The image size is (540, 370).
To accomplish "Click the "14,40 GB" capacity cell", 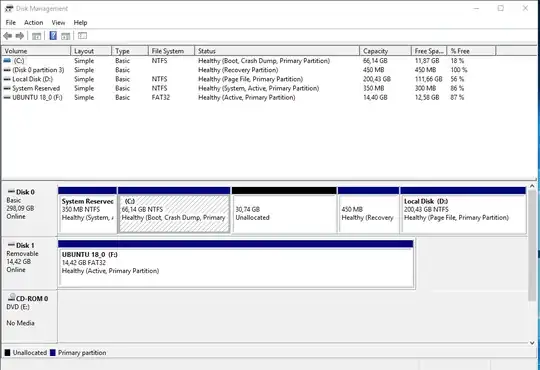I will click(x=375, y=97).
